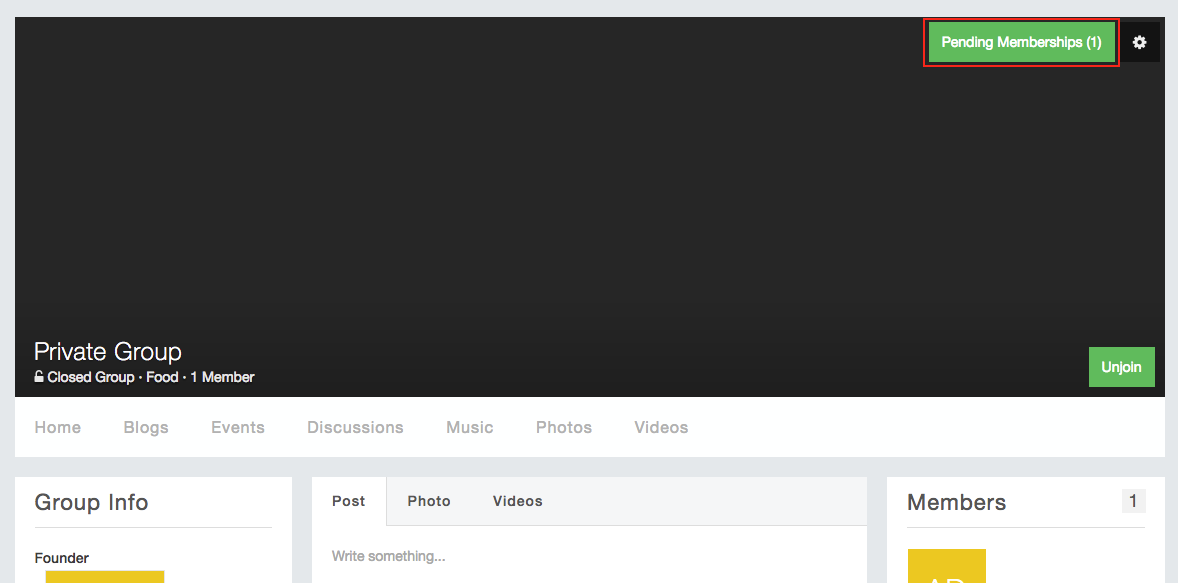Viewport: 1178px width, 583px height.
Task: Click the Write something text field
Action: [588, 556]
